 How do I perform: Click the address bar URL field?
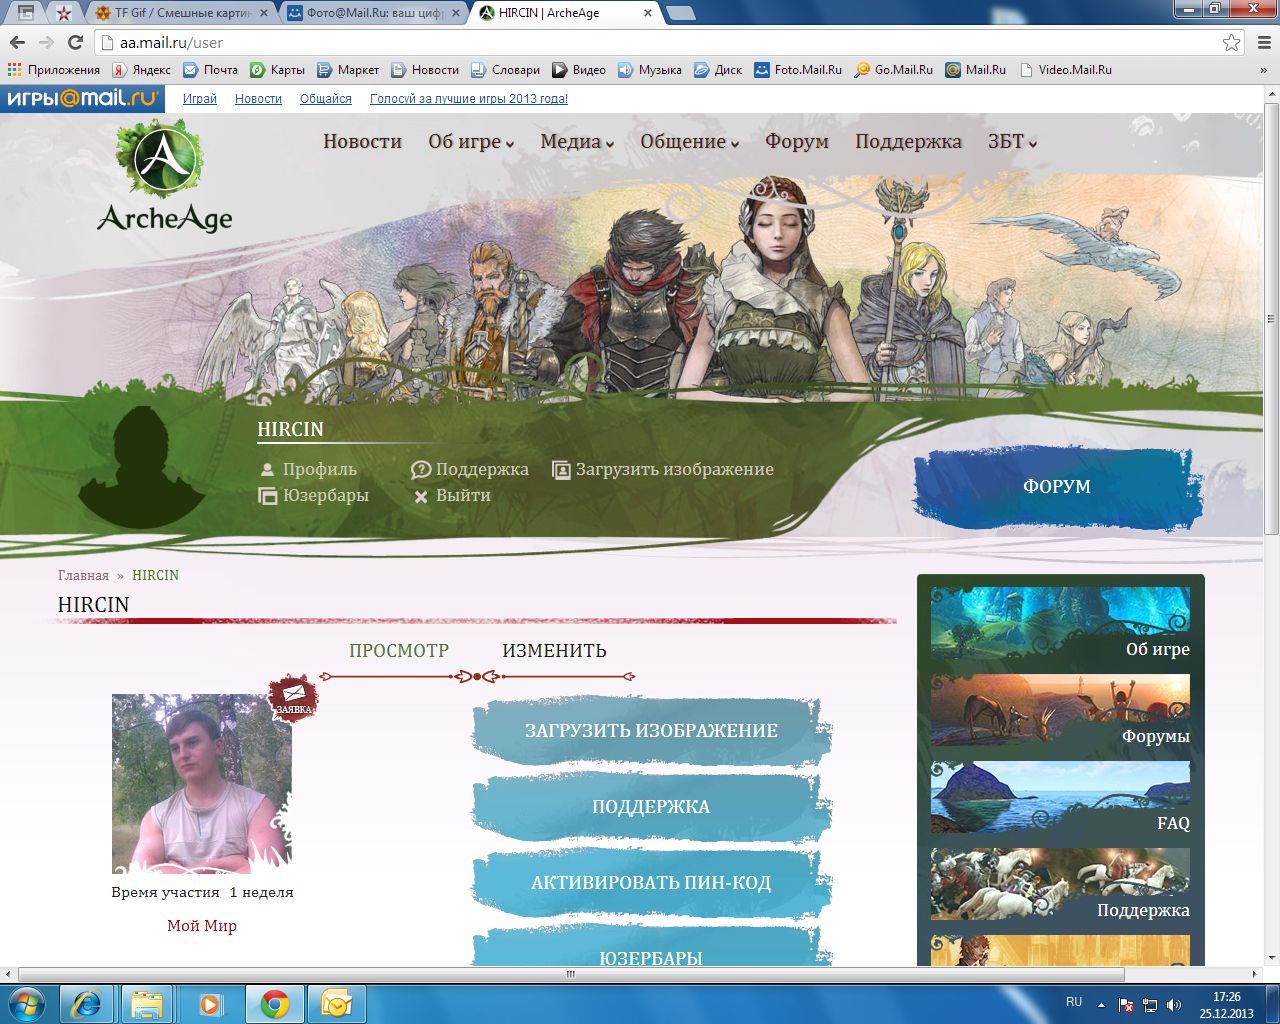660,43
